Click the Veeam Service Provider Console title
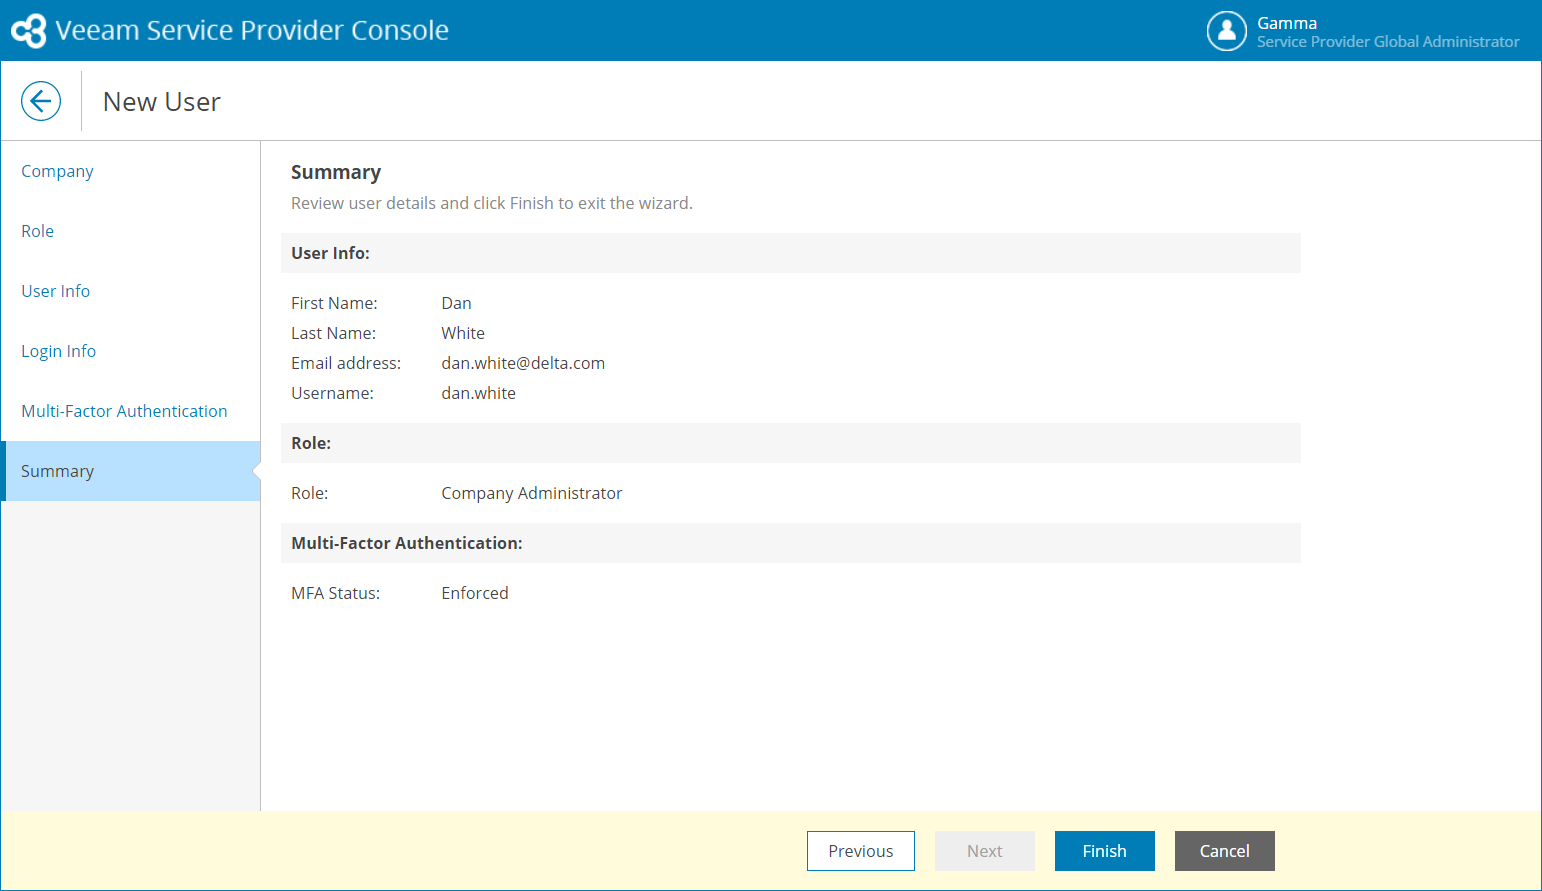Image resolution: width=1542 pixels, height=891 pixels. [252, 30]
